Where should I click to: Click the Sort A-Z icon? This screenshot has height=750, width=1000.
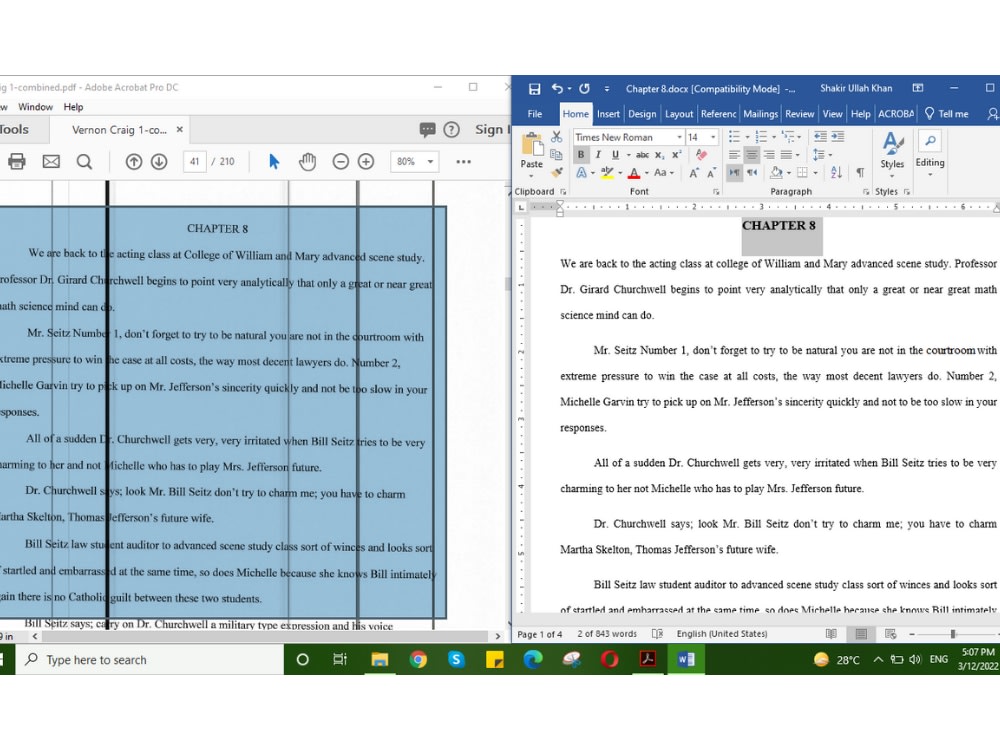click(837, 172)
